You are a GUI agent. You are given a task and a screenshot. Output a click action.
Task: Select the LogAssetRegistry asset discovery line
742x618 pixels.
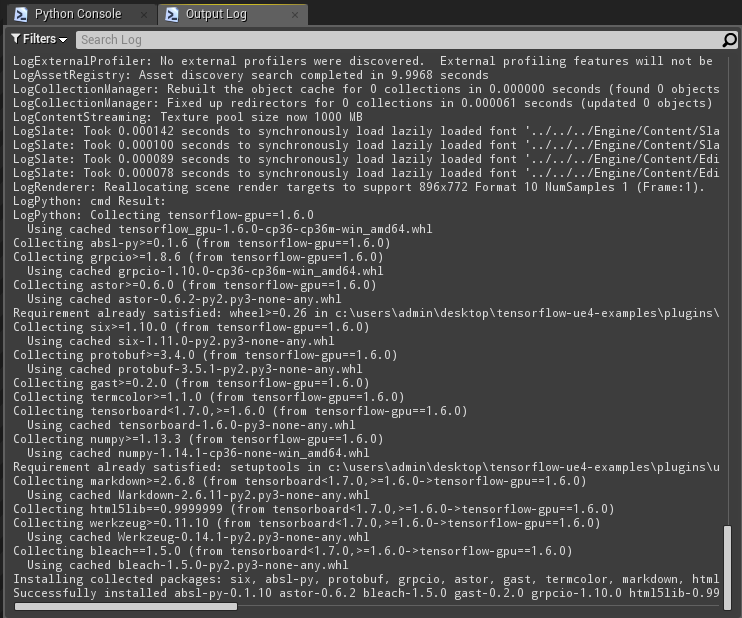click(x=250, y=75)
